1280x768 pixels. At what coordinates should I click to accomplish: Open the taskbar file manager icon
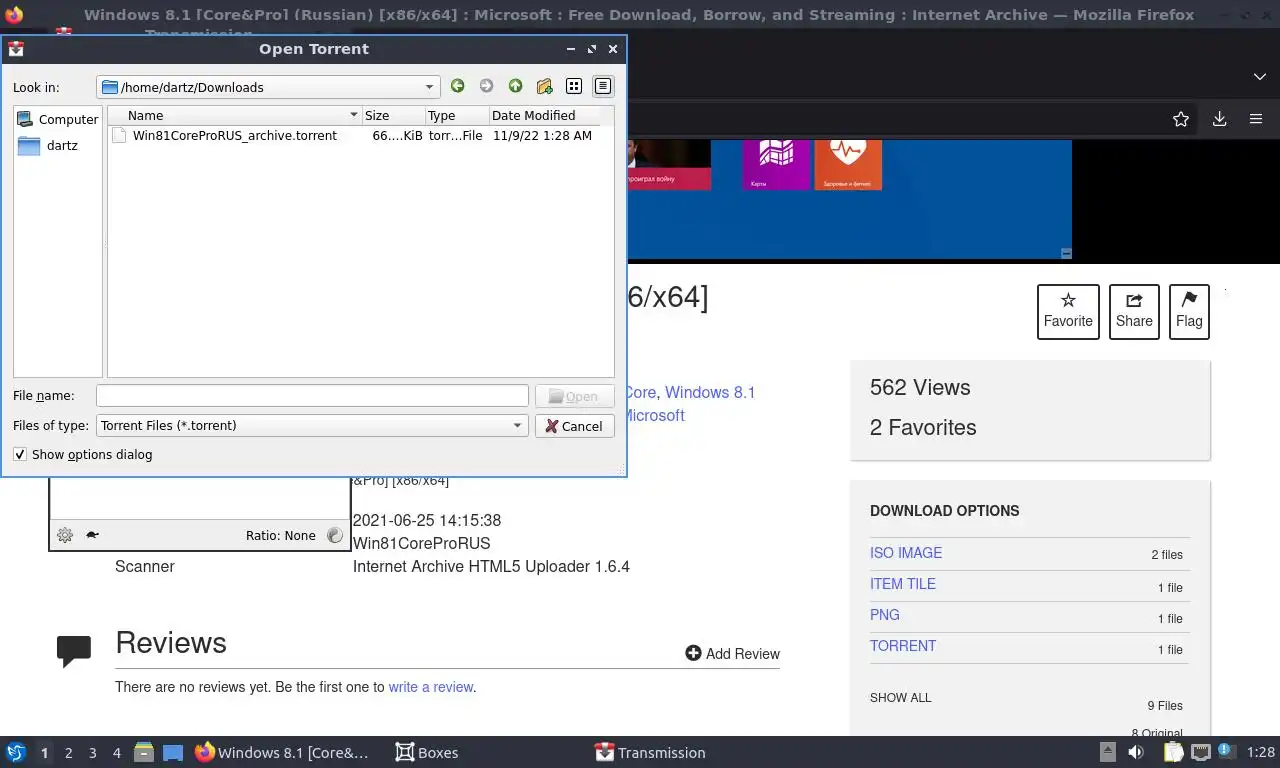click(144, 752)
